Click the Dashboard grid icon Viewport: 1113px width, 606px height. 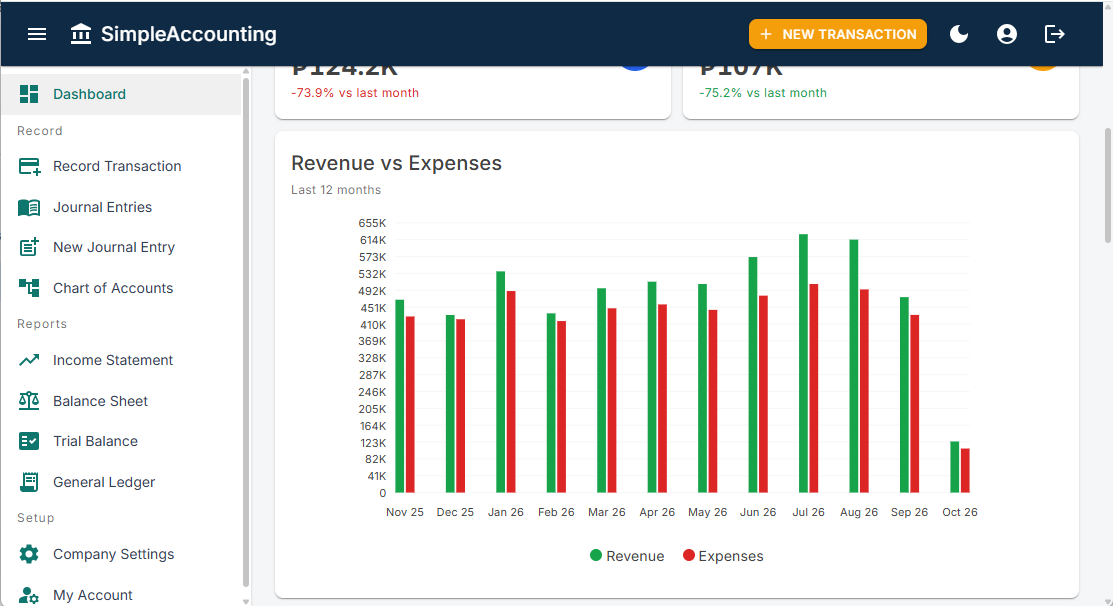29,94
